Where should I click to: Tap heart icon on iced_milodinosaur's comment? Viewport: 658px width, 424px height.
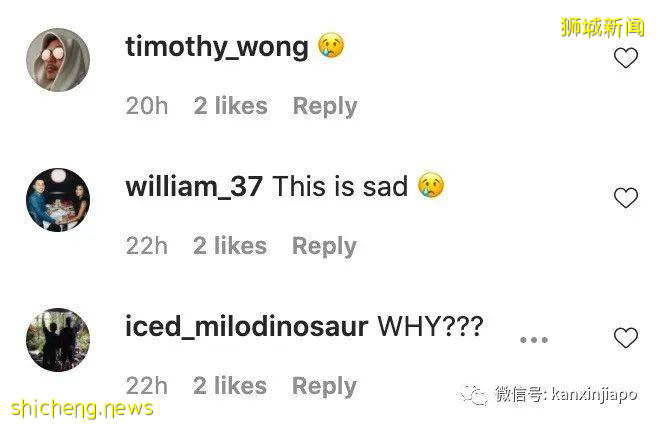point(626,338)
